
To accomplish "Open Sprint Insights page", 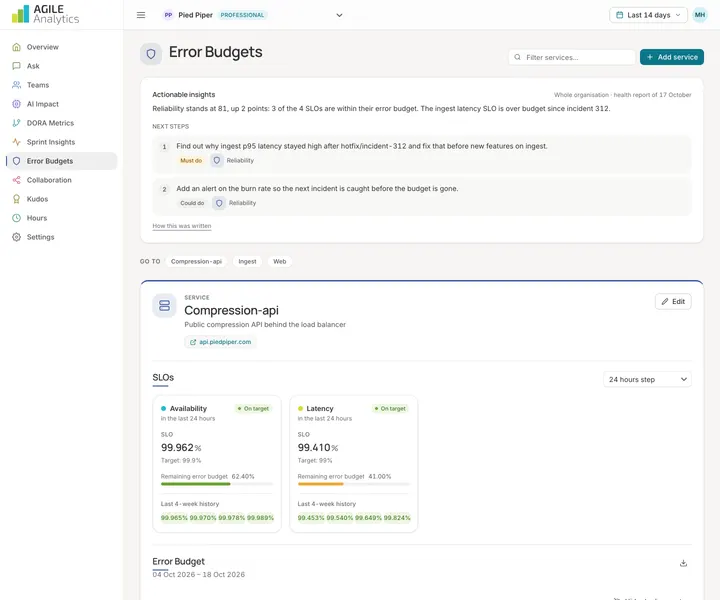I will pyautogui.click(x=62, y=142).
